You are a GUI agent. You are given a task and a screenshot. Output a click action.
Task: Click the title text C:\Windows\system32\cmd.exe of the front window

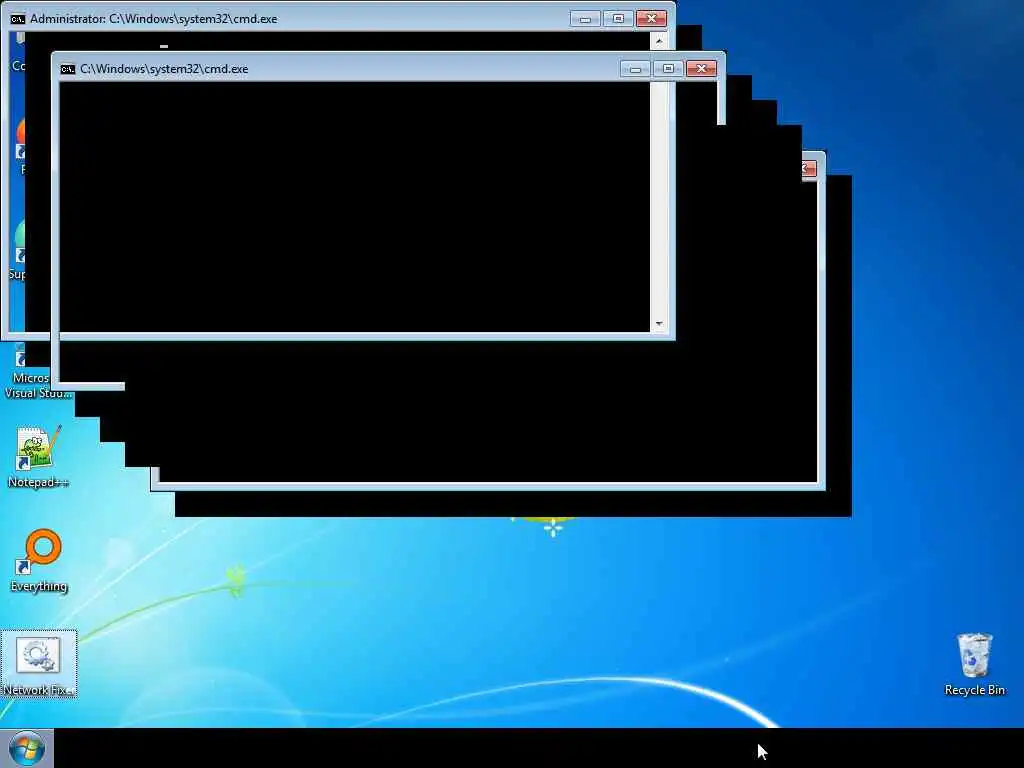(x=164, y=69)
